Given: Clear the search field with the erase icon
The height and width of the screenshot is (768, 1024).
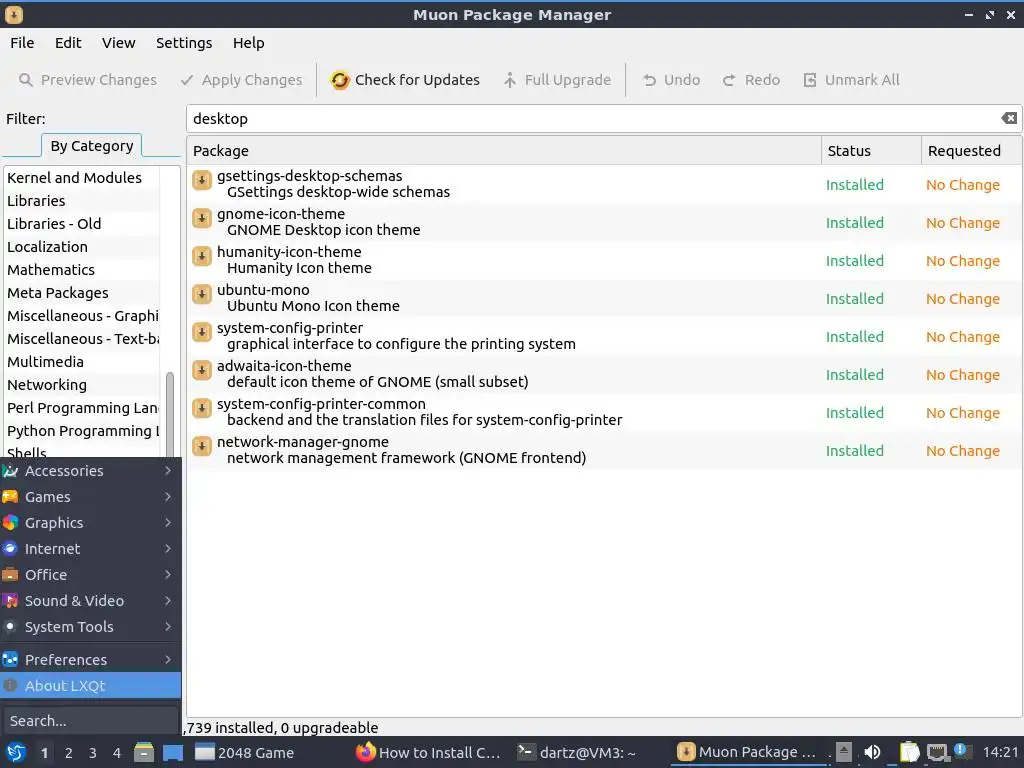Looking at the screenshot, I should point(1008,118).
